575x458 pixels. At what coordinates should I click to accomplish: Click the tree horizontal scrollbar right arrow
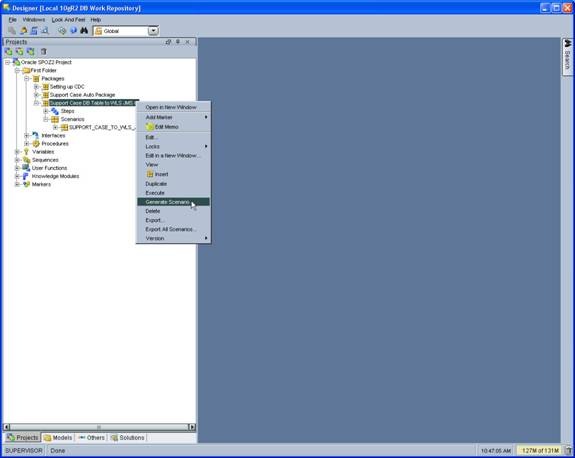(x=192, y=427)
